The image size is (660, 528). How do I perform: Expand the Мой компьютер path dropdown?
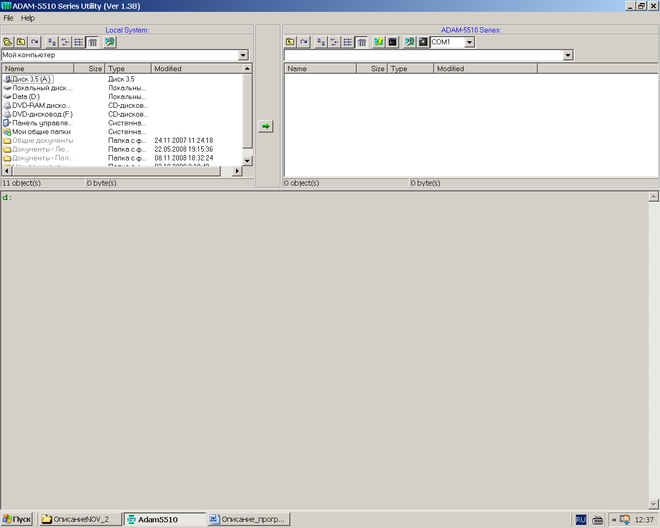tap(244, 55)
